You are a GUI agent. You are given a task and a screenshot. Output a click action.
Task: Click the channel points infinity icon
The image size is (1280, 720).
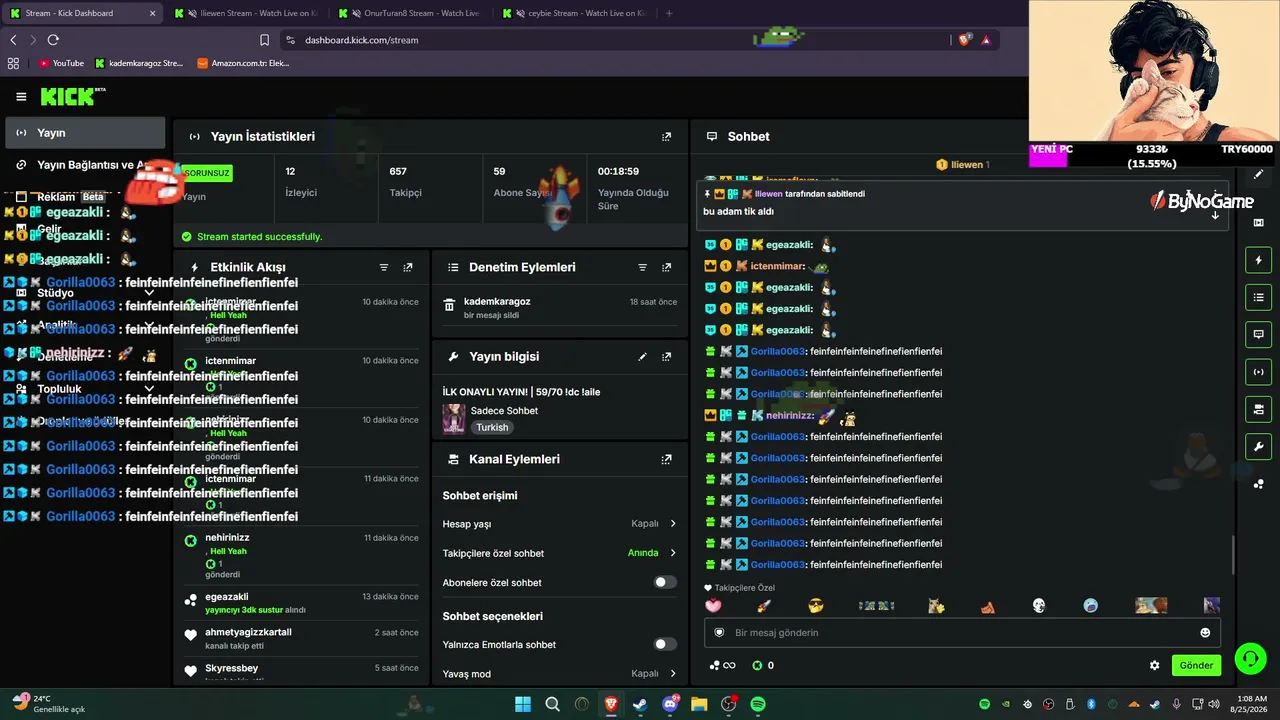[x=723, y=665]
